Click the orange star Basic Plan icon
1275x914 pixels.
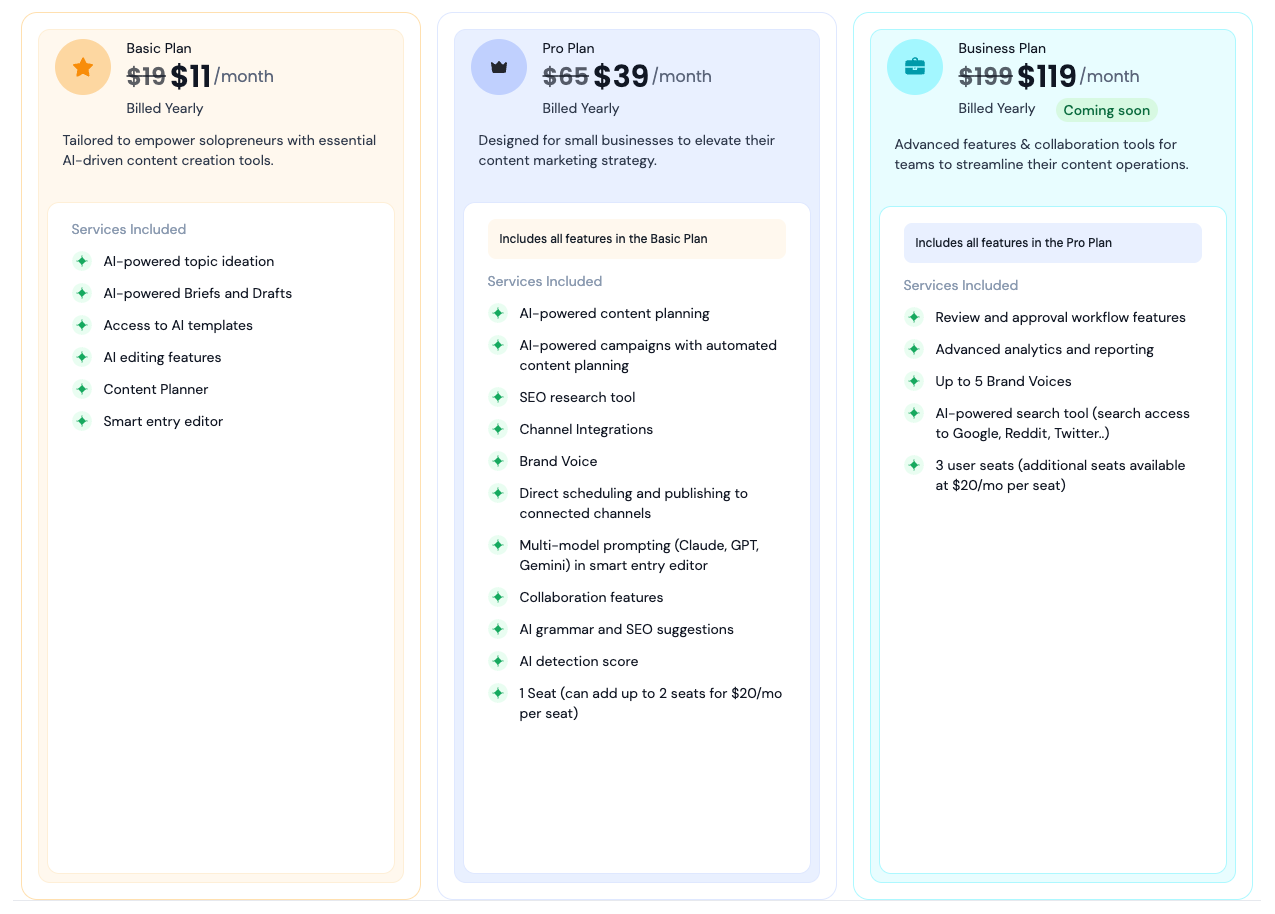point(83,67)
